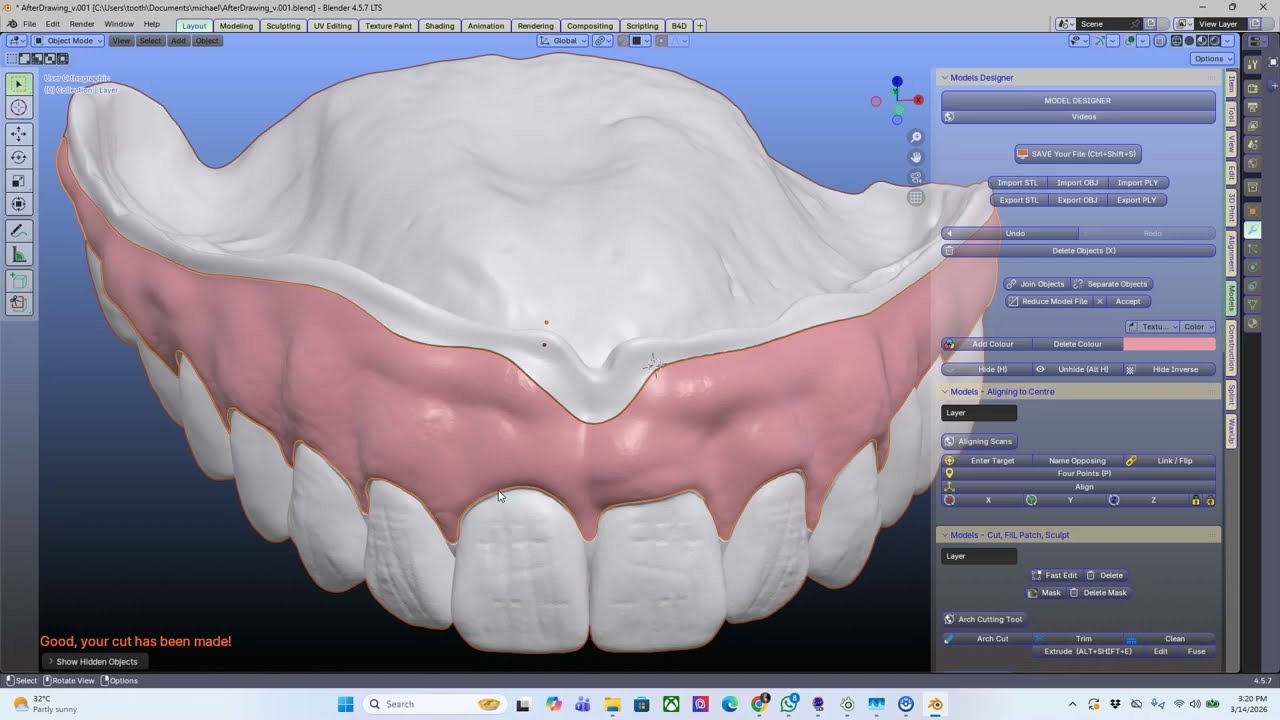Activate the Transform tool

(x=19, y=205)
